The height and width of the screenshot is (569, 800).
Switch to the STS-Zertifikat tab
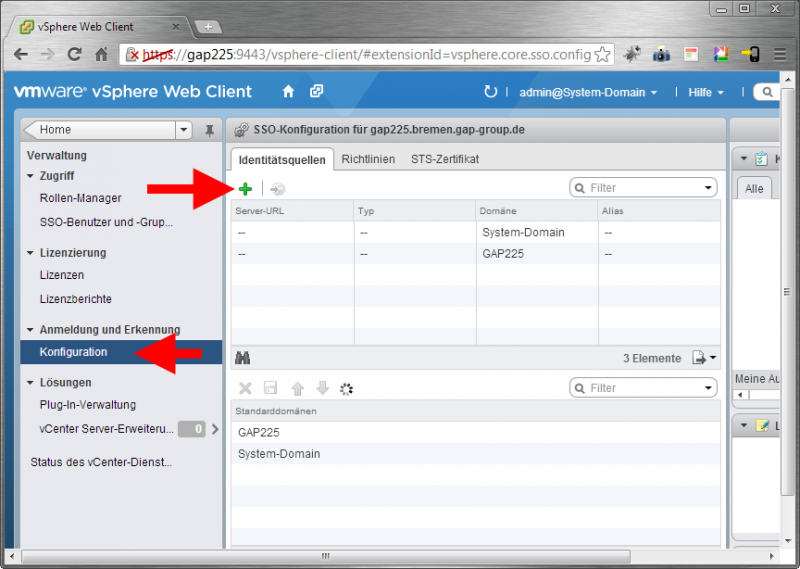pos(445,159)
